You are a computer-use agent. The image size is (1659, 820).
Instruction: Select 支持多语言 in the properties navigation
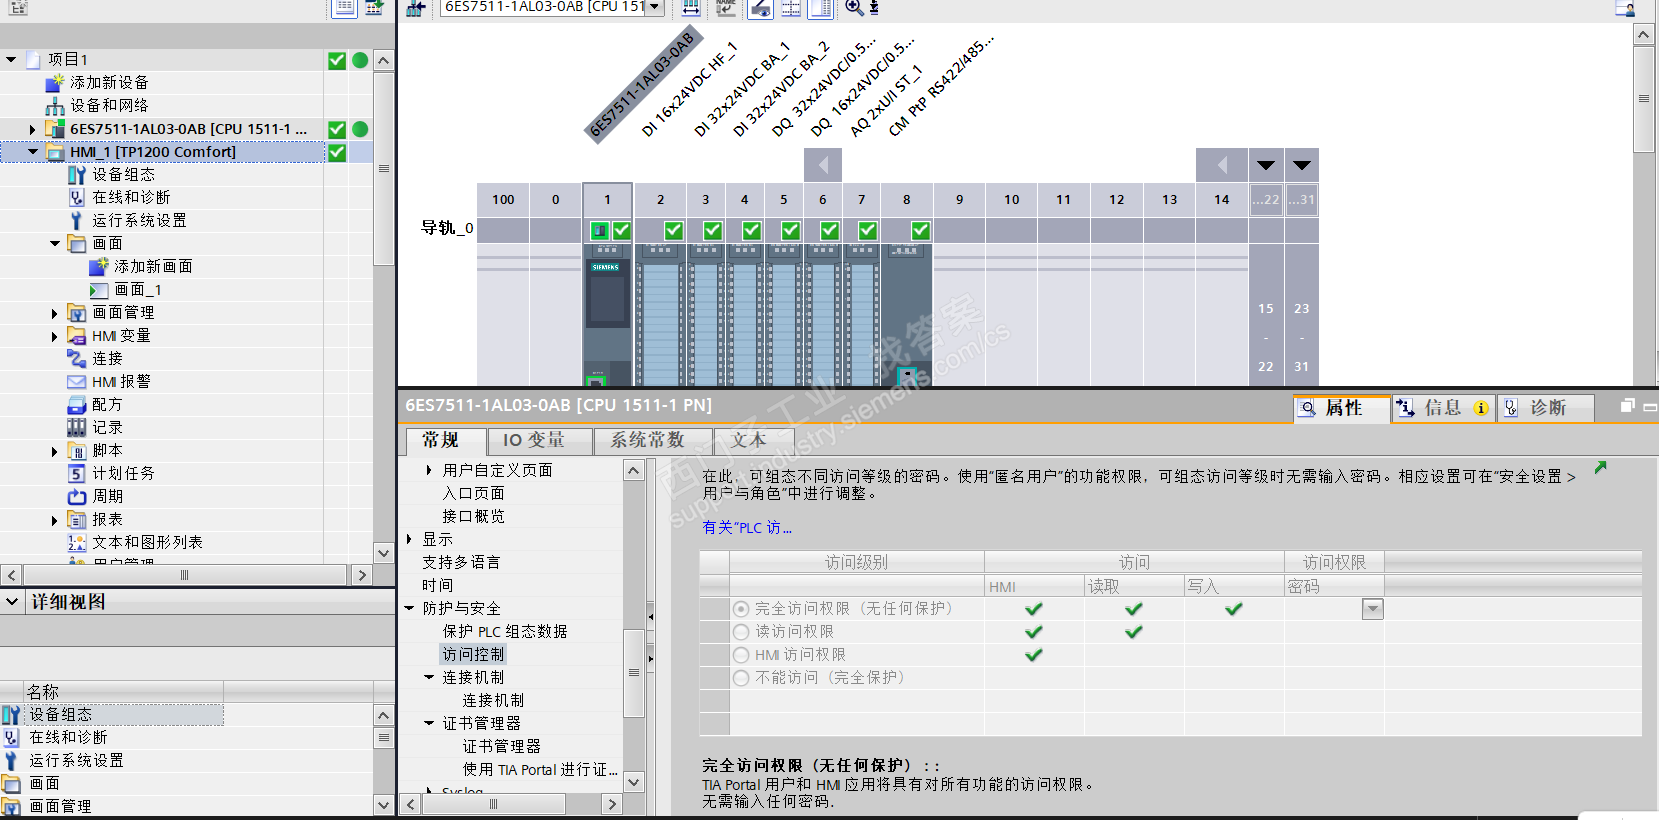tap(461, 562)
